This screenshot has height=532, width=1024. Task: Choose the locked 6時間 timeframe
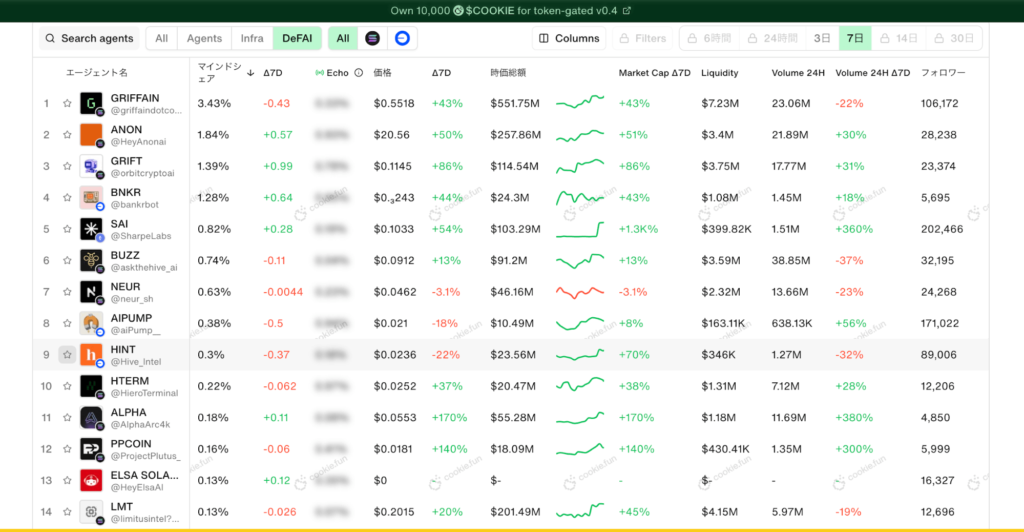[x=709, y=39]
